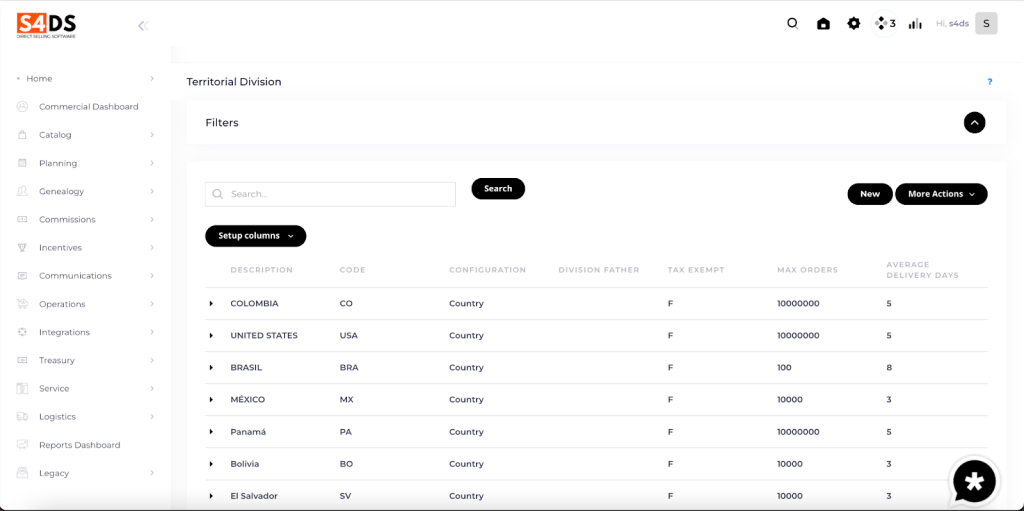This screenshot has height=511, width=1024.
Task: Collapse the sidebar with double-chevron icon
Action: coord(143,26)
